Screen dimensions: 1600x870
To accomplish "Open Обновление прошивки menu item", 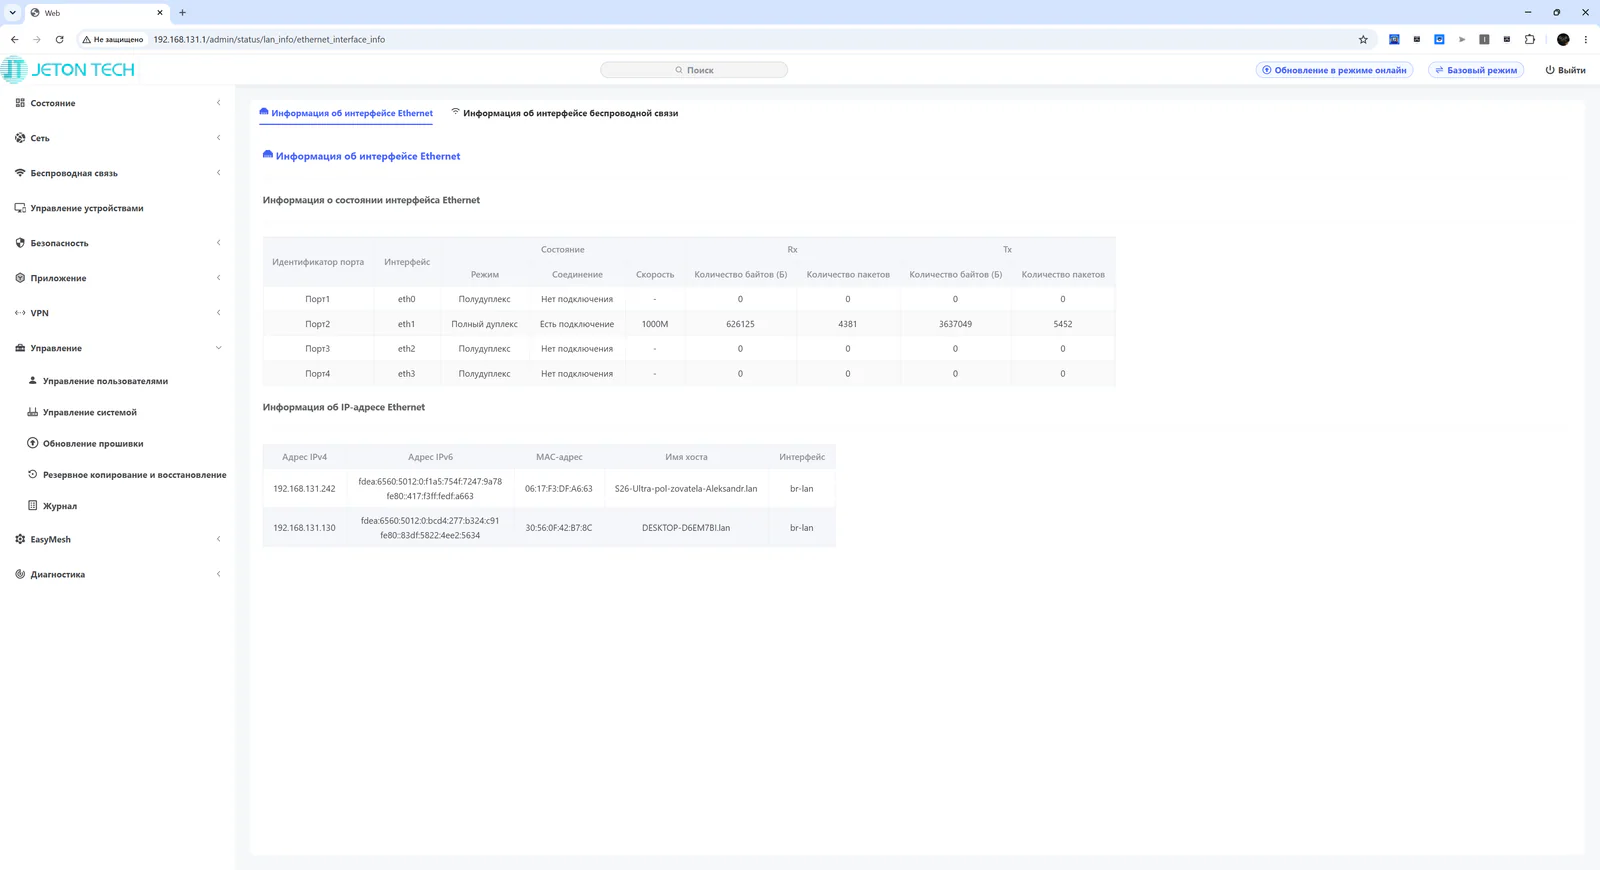I will (x=92, y=443).
